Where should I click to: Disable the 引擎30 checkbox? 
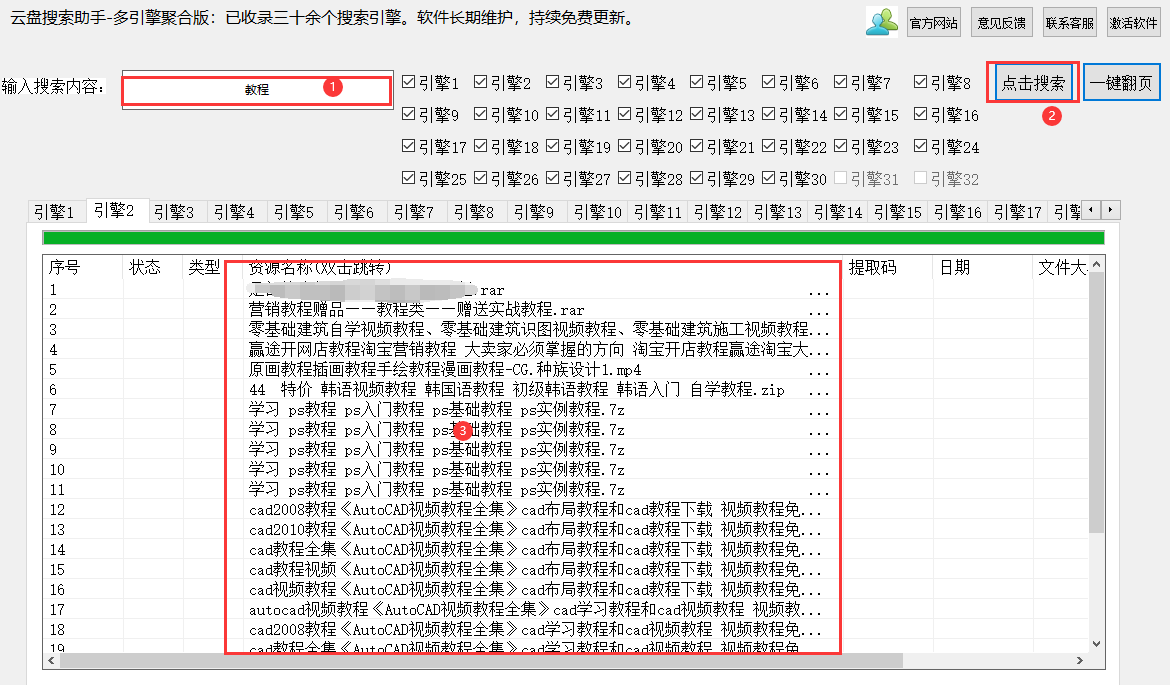(768, 179)
